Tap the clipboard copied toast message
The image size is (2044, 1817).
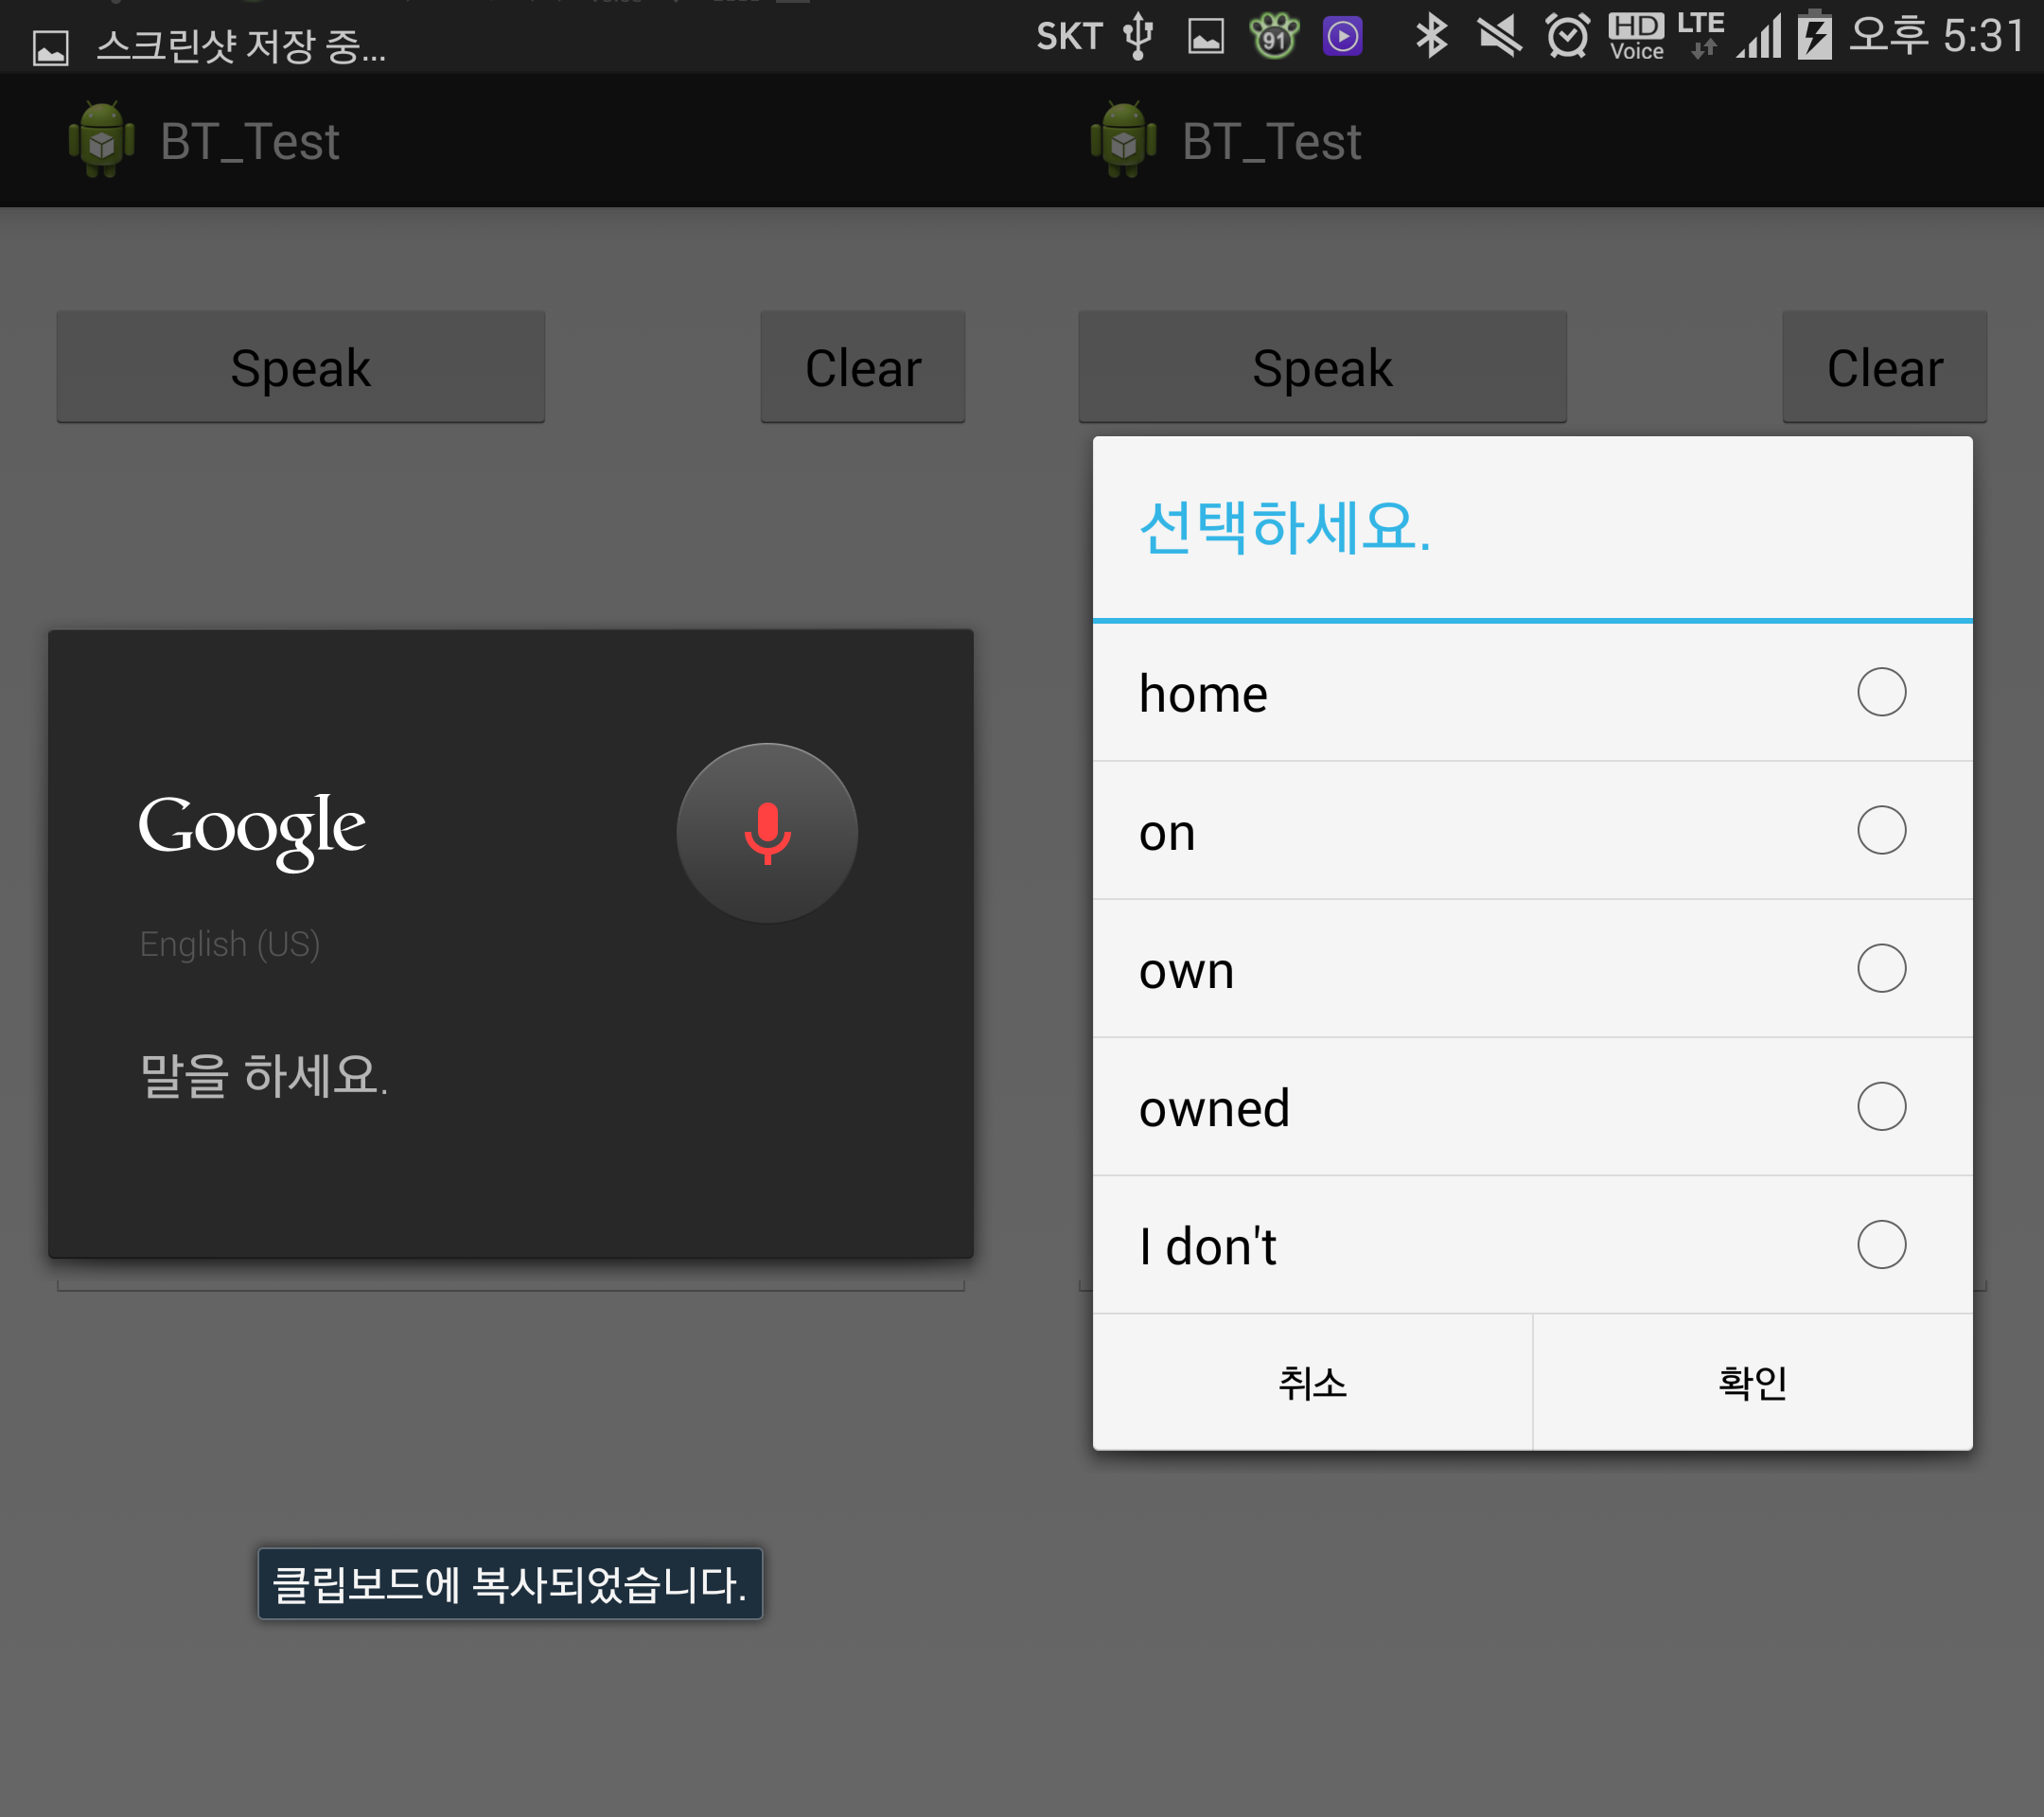(510, 1584)
